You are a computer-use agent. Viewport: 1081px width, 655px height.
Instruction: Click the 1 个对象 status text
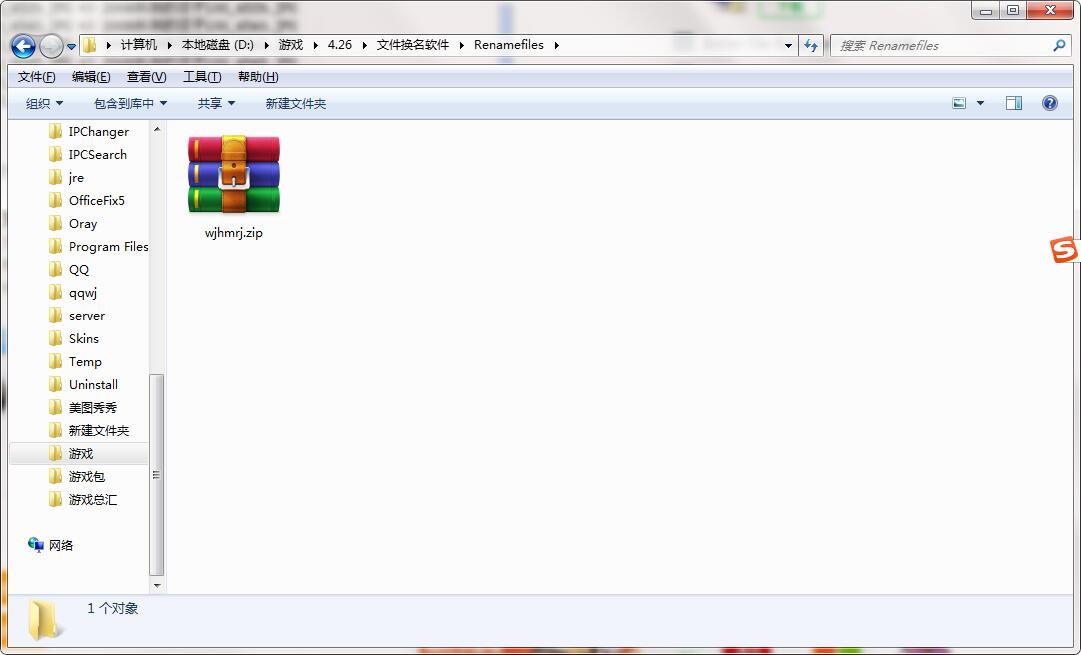112,608
